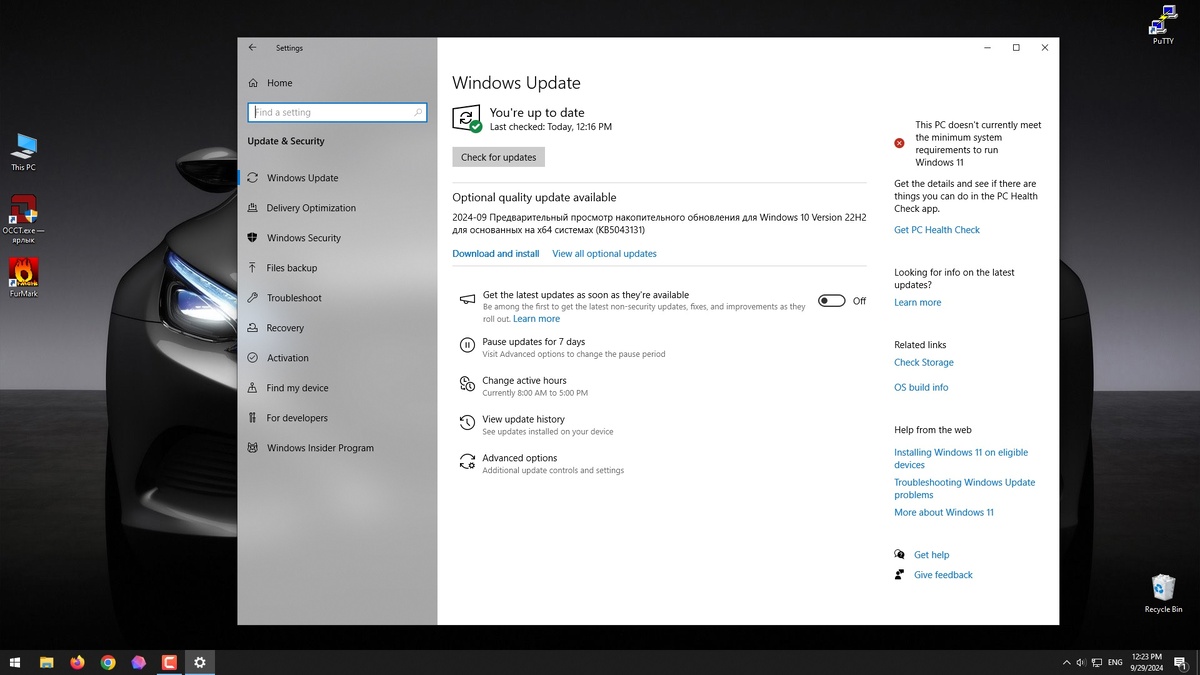Click the Files backup arrow icon
The height and width of the screenshot is (675, 1200).
pyautogui.click(x=253, y=268)
